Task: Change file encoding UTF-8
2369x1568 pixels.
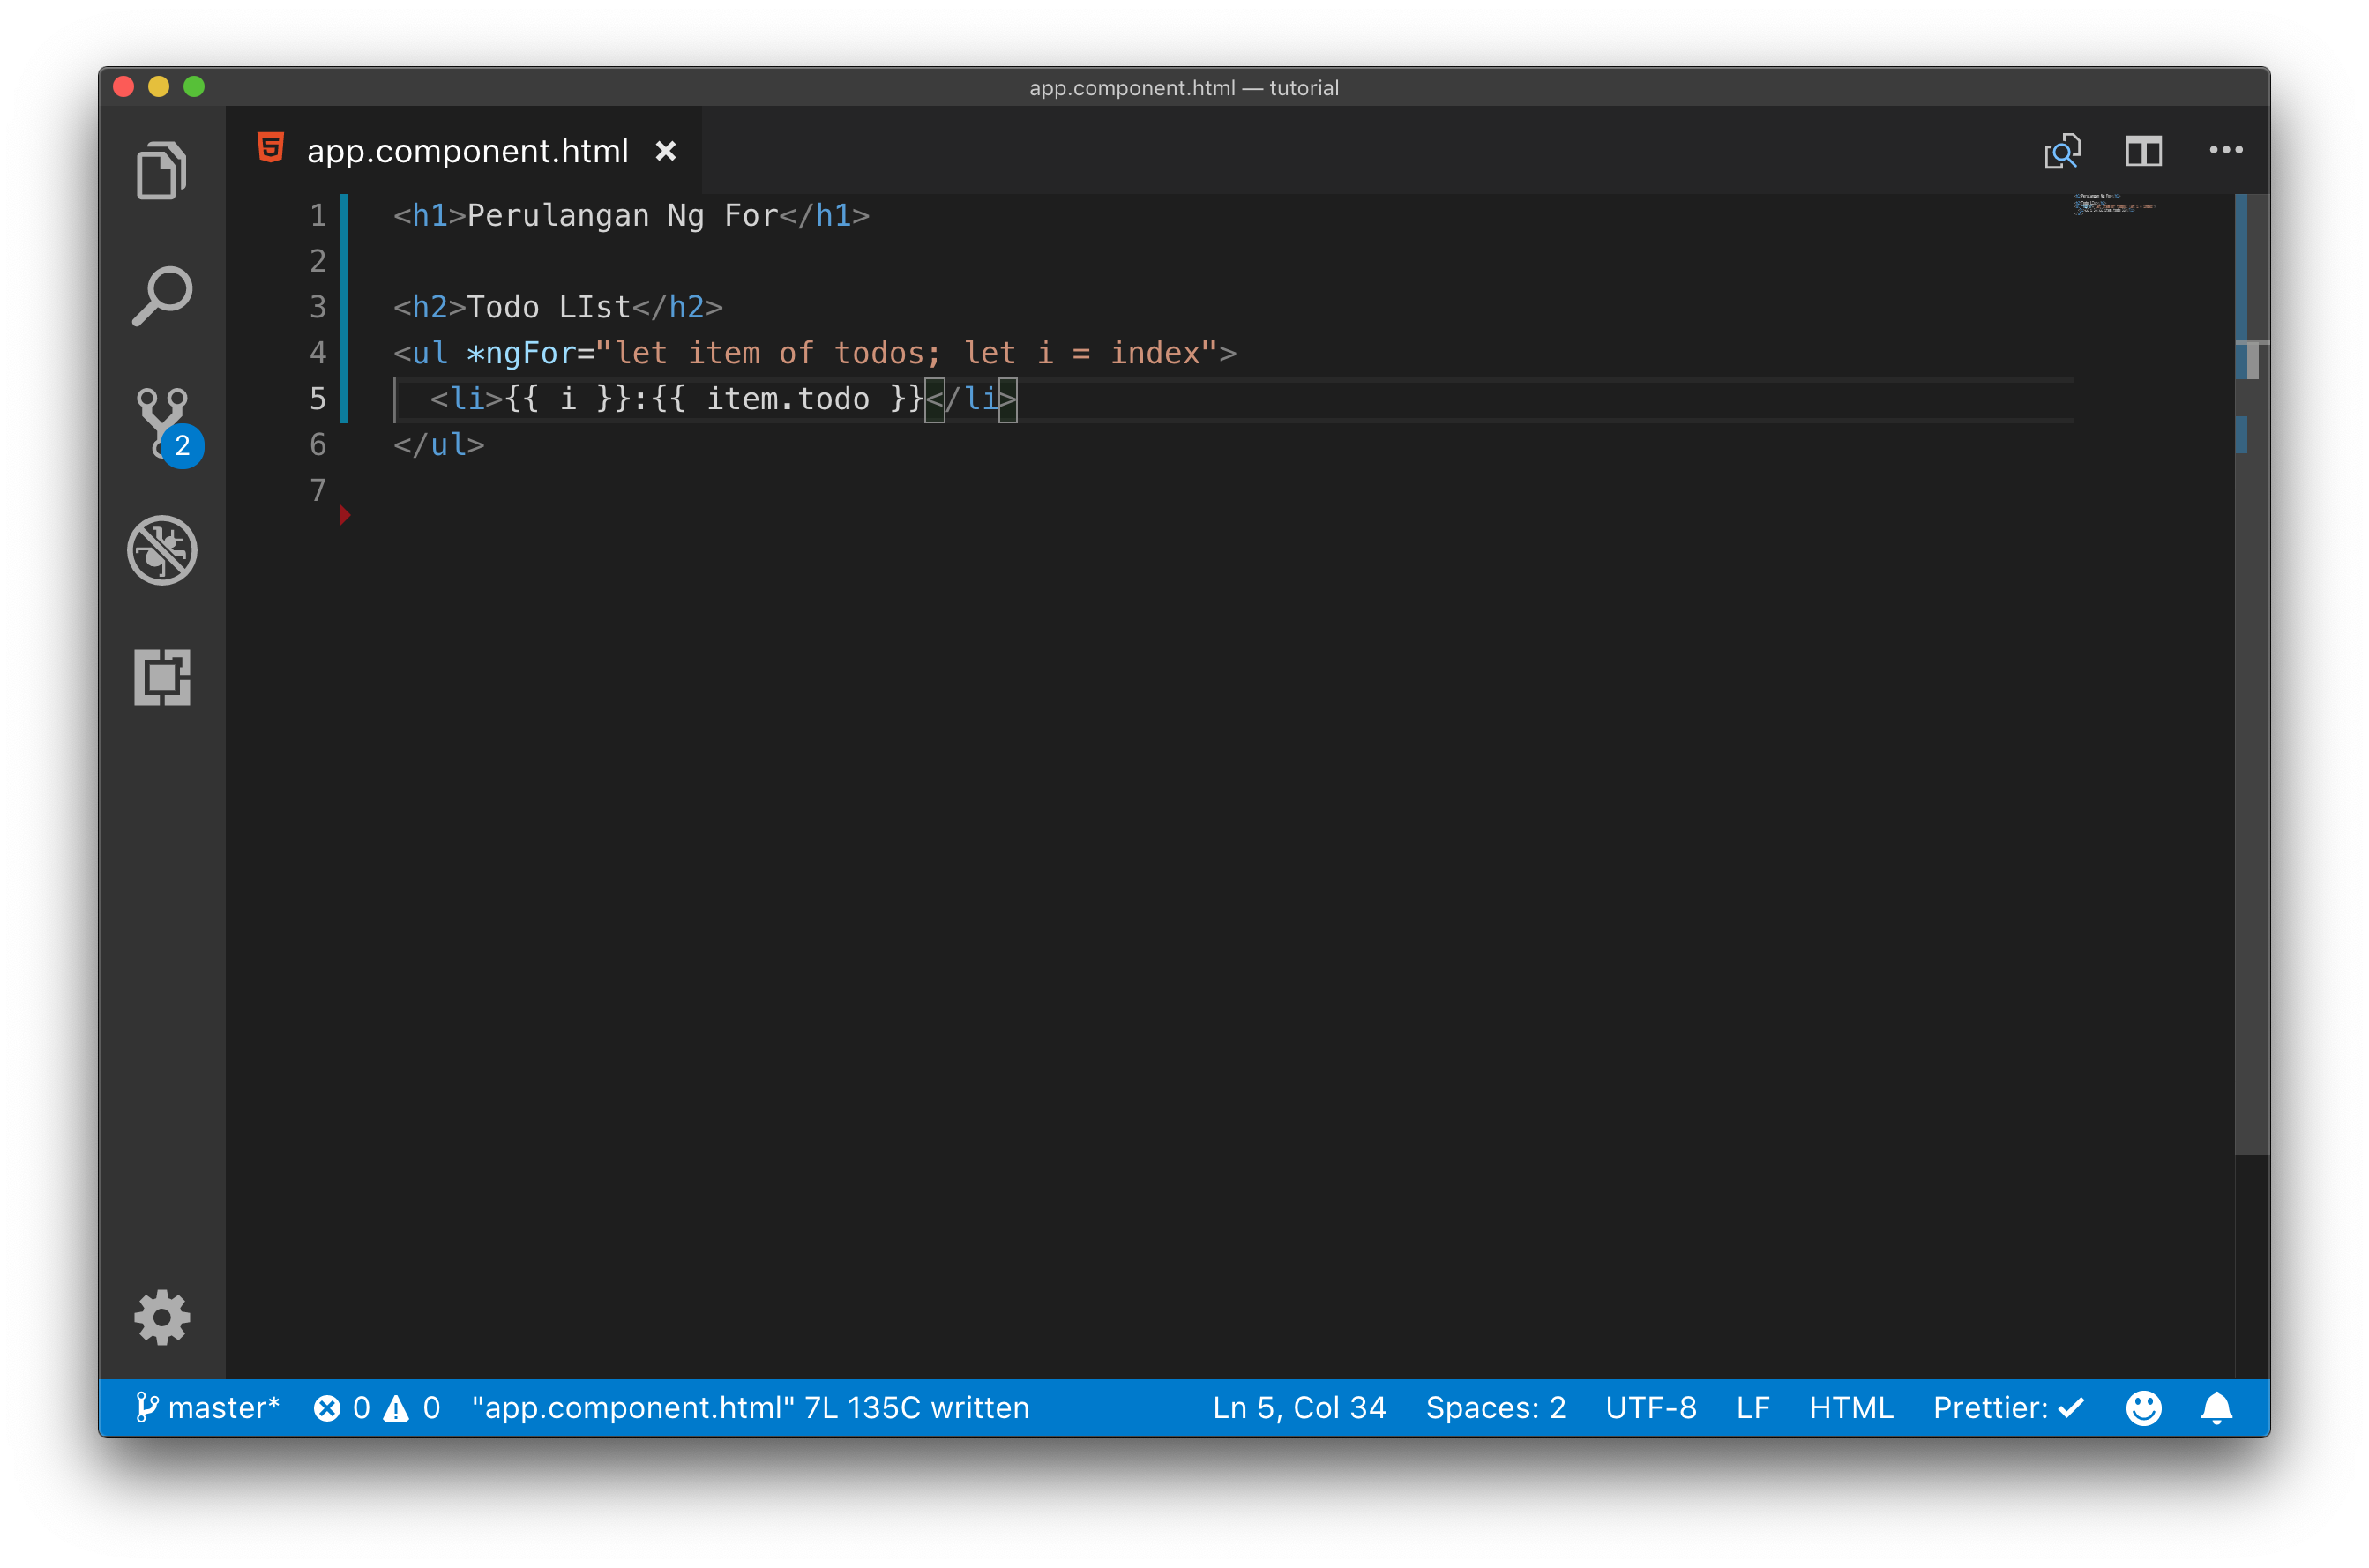Action: pyautogui.click(x=1651, y=1408)
